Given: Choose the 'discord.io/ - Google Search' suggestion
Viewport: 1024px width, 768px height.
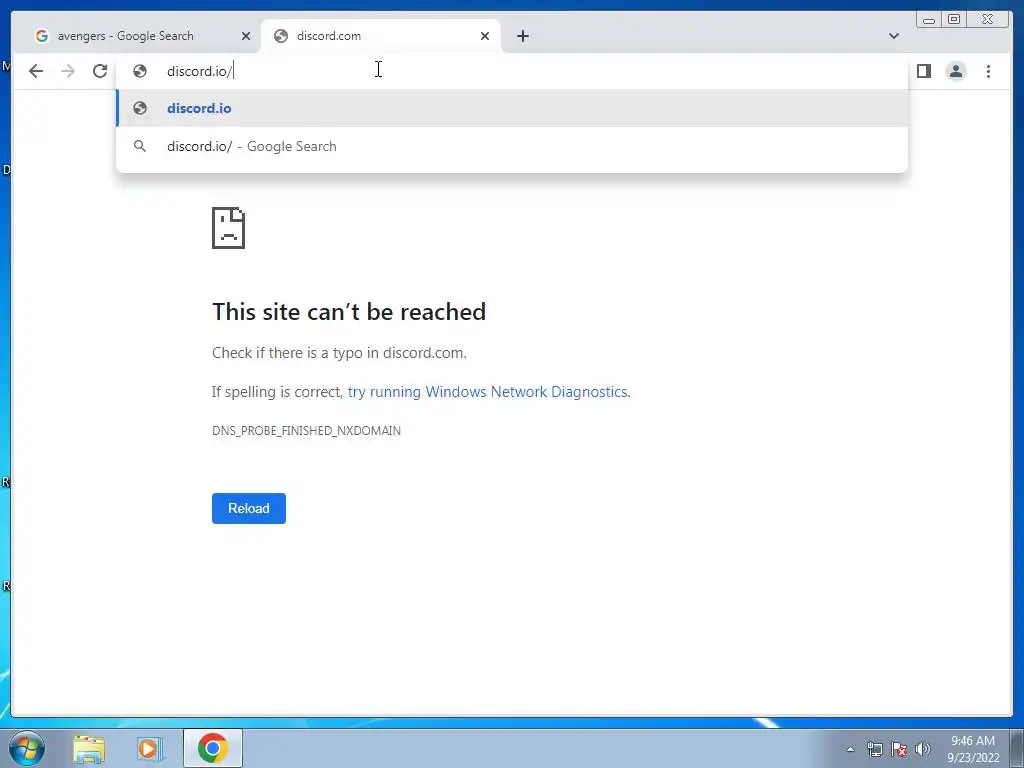Looking at the screenshot, I should click(x=512, y=146).
